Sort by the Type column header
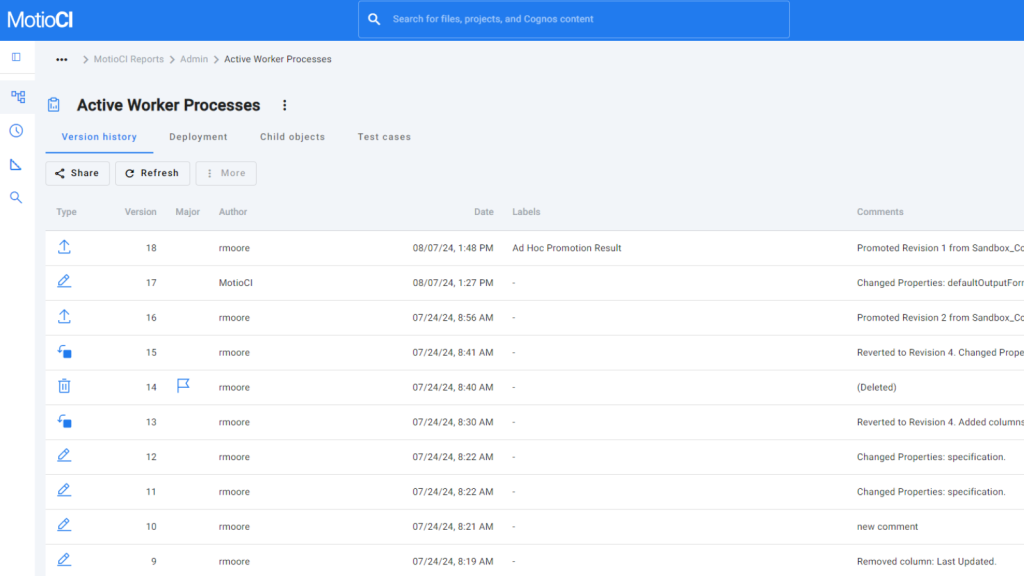The width and height of the screenshot is (1024, 576). point(67,212)
